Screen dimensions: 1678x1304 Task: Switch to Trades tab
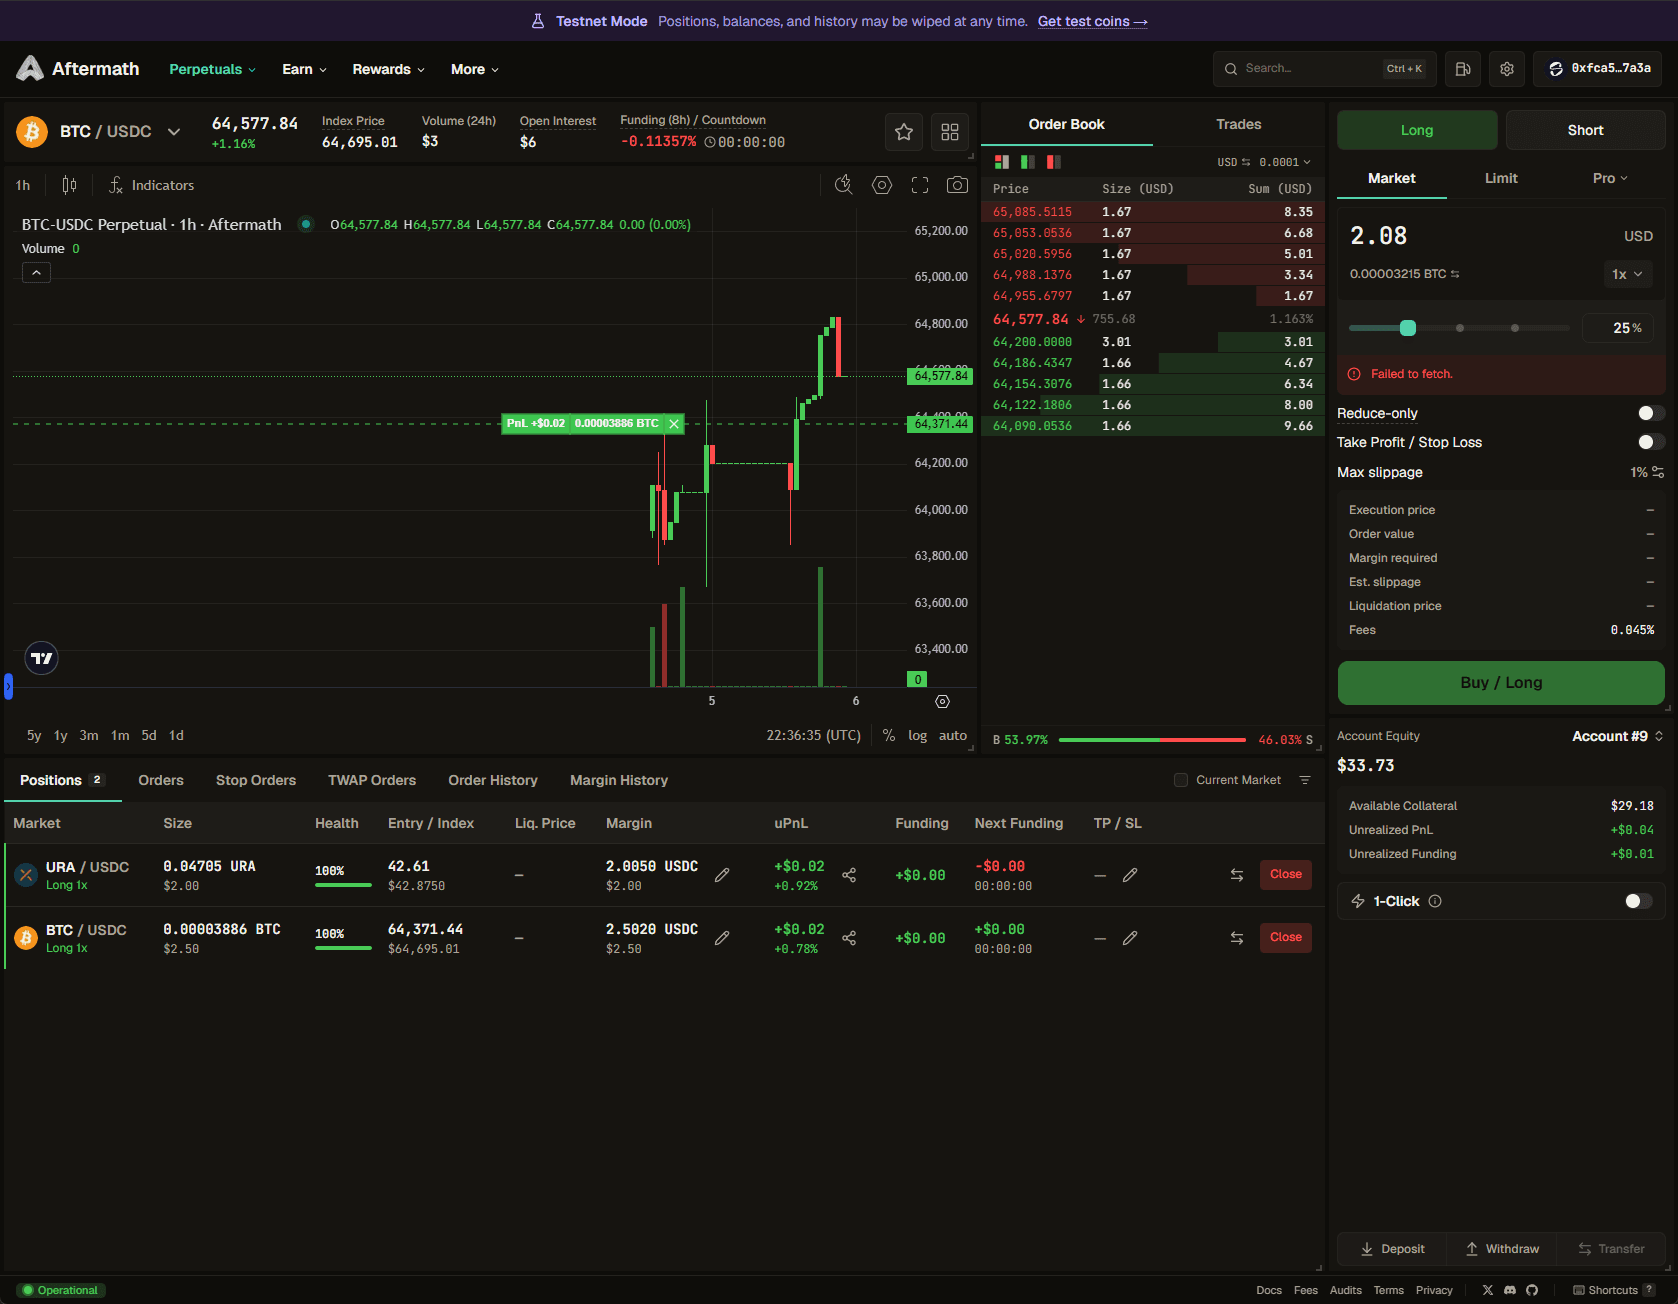(x=1238, y=124)
